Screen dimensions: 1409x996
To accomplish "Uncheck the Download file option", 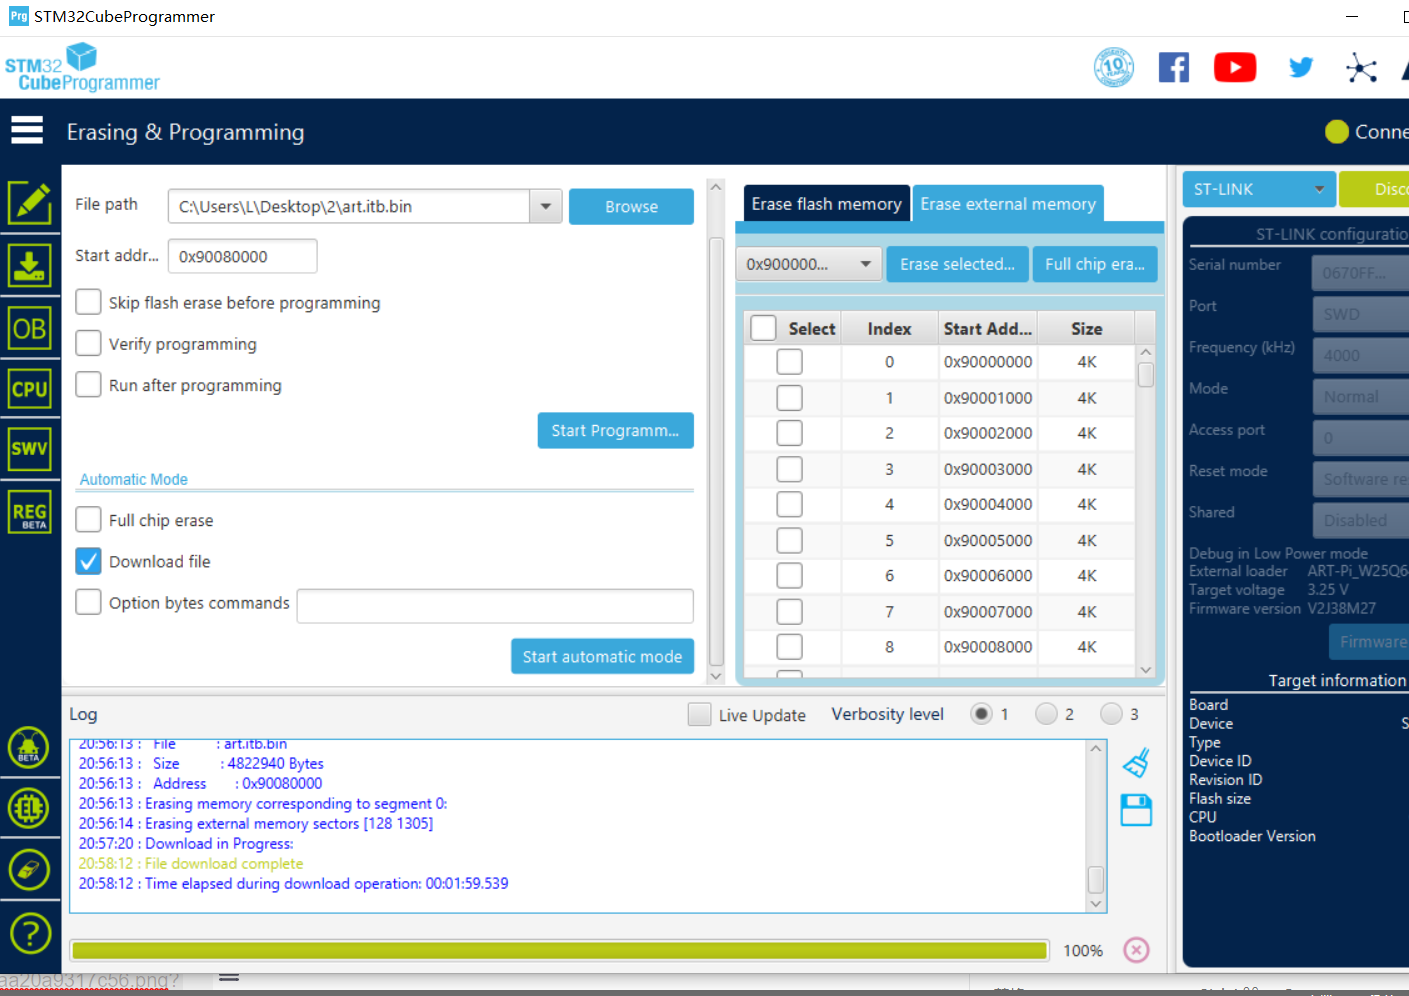I will click(x=88, y=561).
